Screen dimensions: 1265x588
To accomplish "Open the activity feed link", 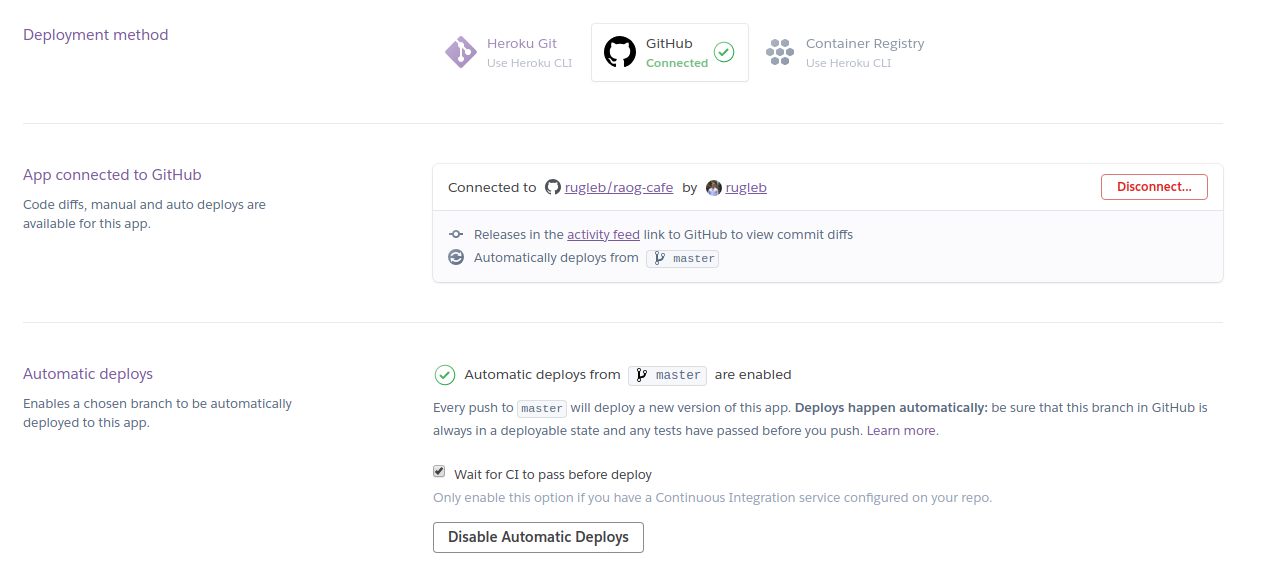I will click(x=603, y=234).
